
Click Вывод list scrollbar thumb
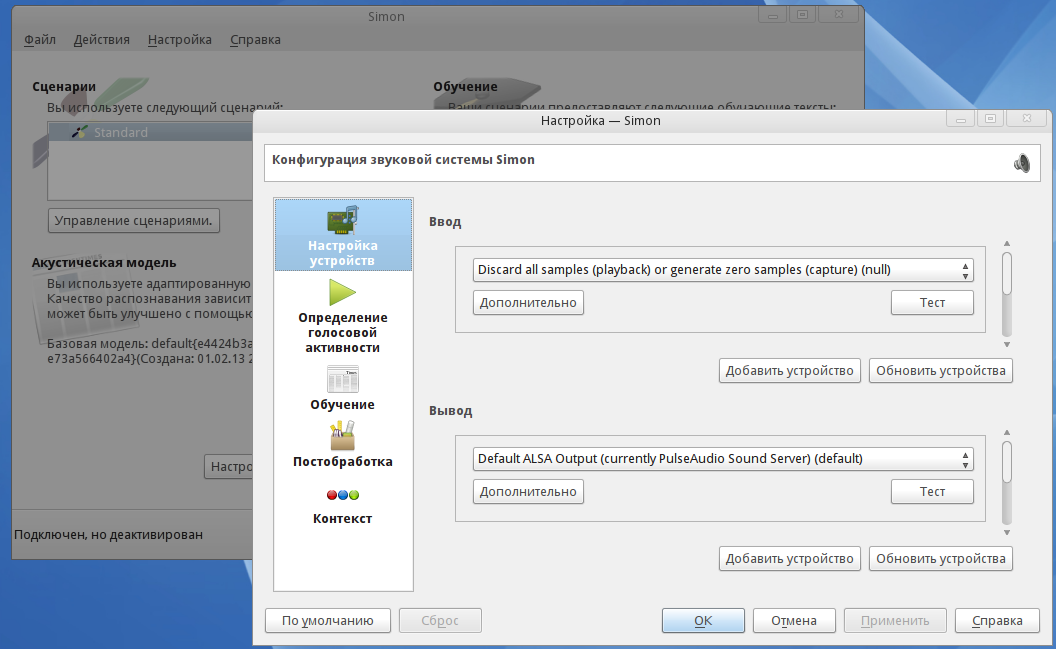1007,462
